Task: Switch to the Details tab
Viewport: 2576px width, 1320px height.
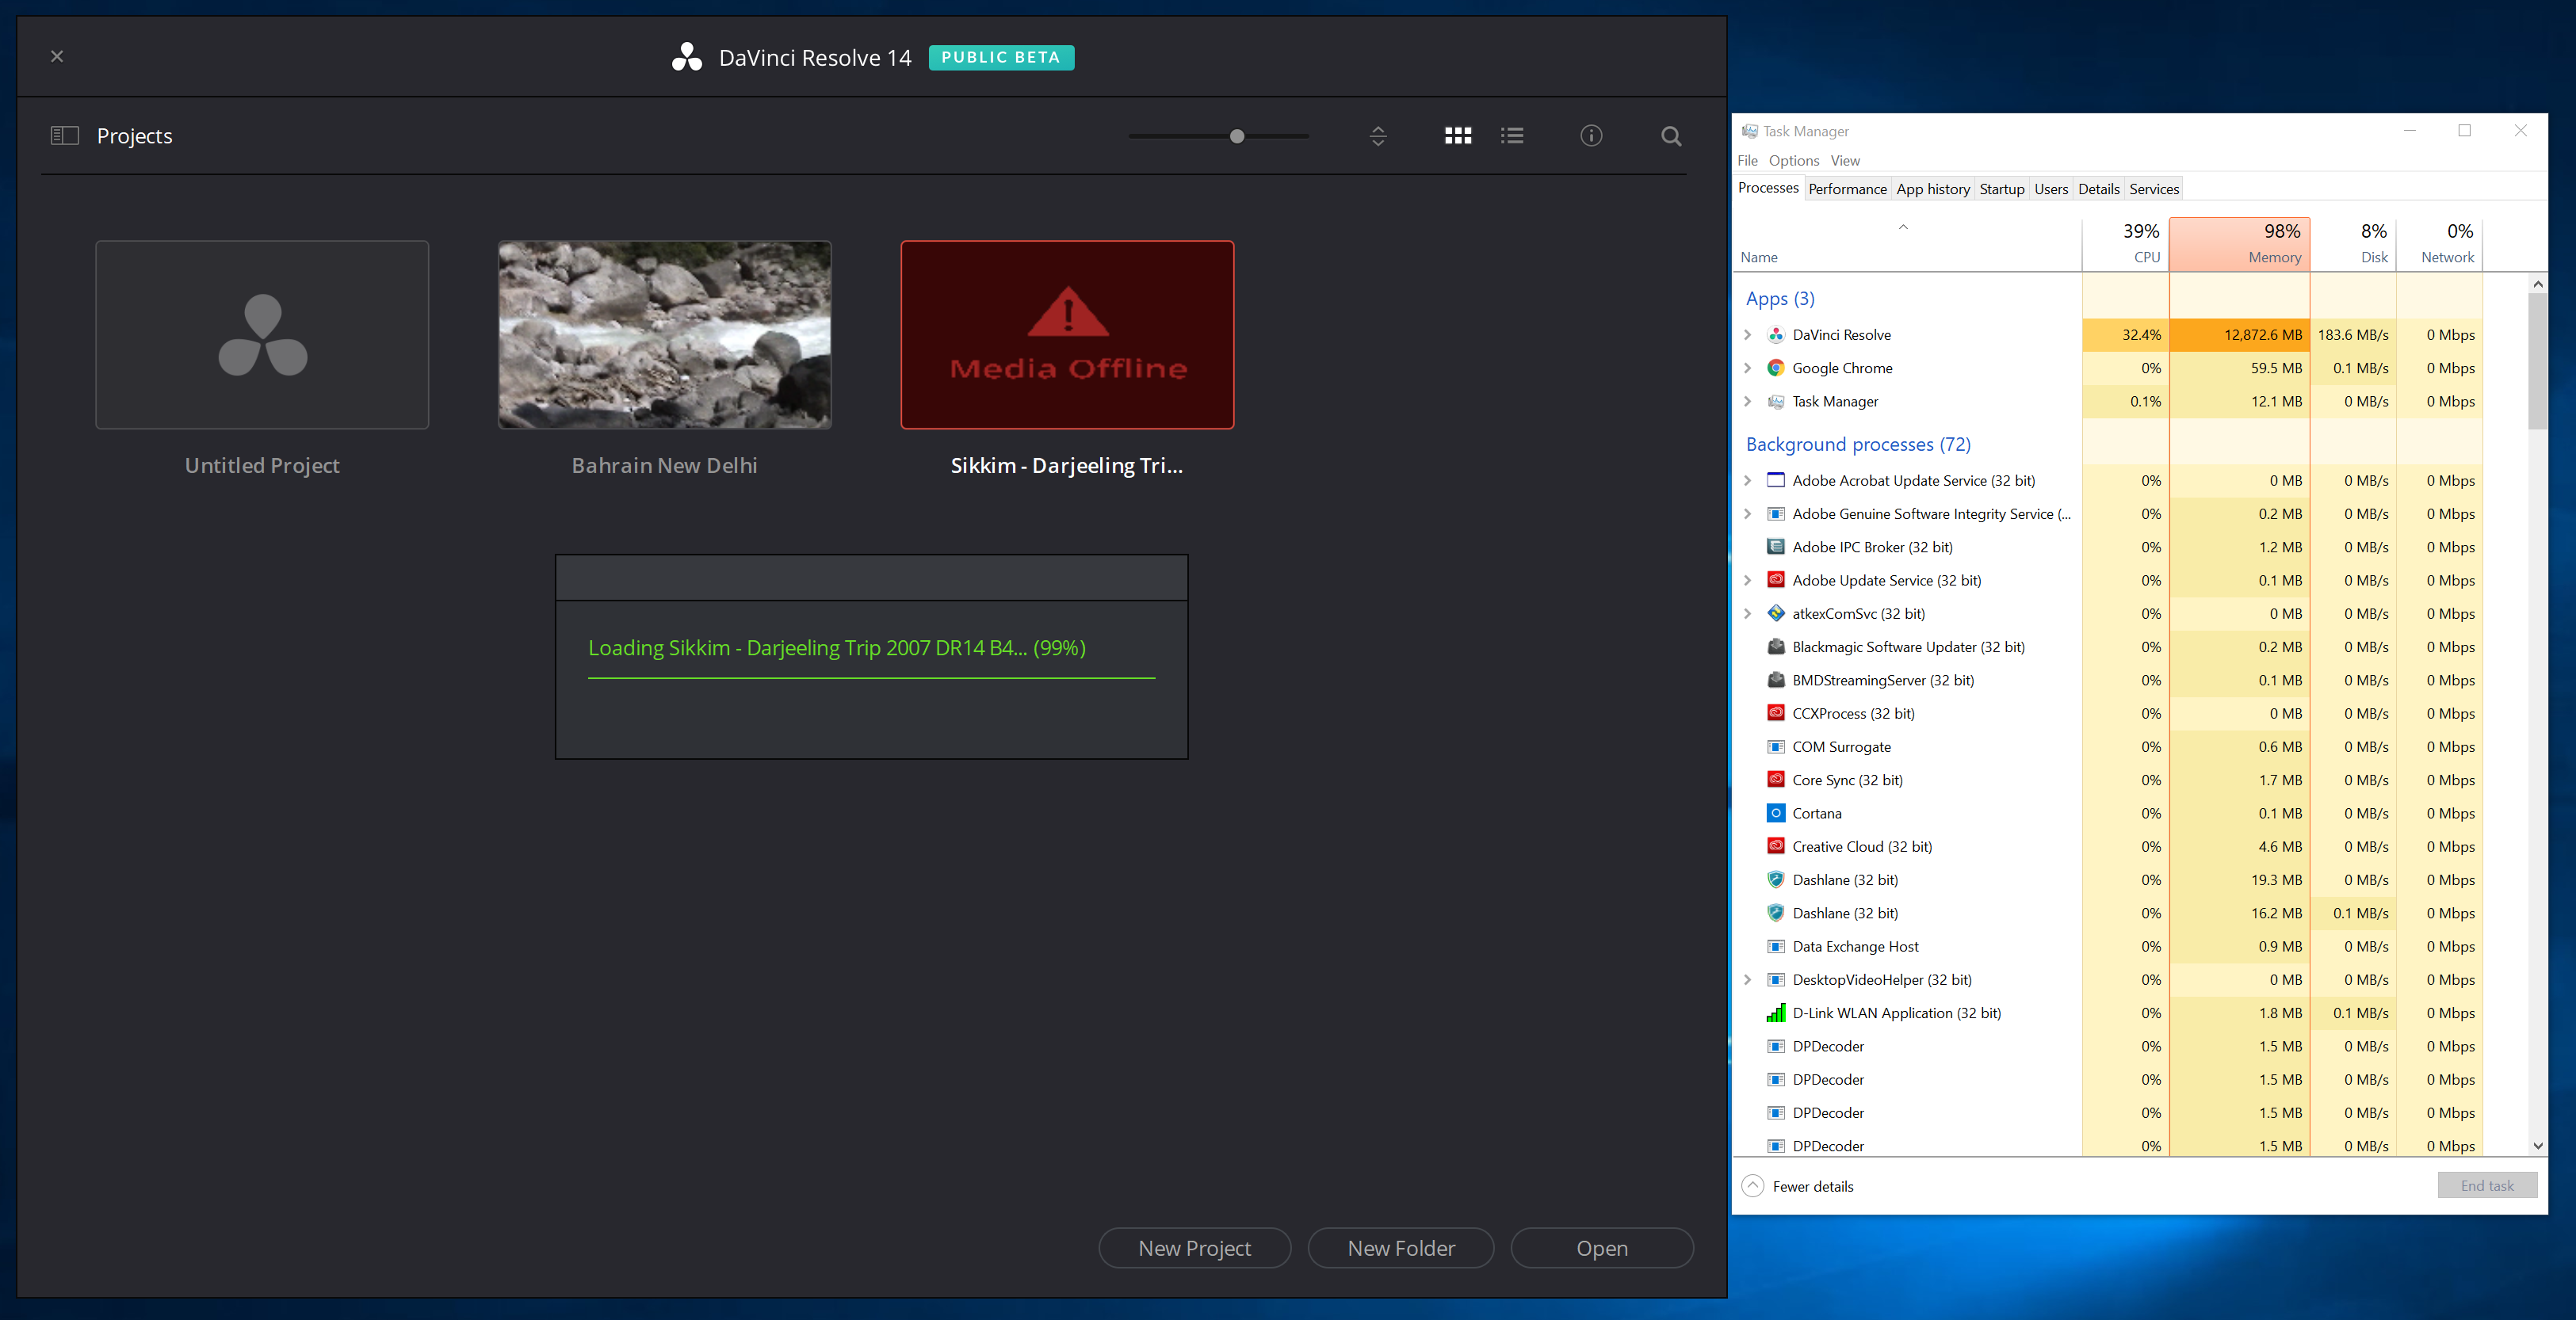Action: pyautogui.click(x=2098, y=189)
